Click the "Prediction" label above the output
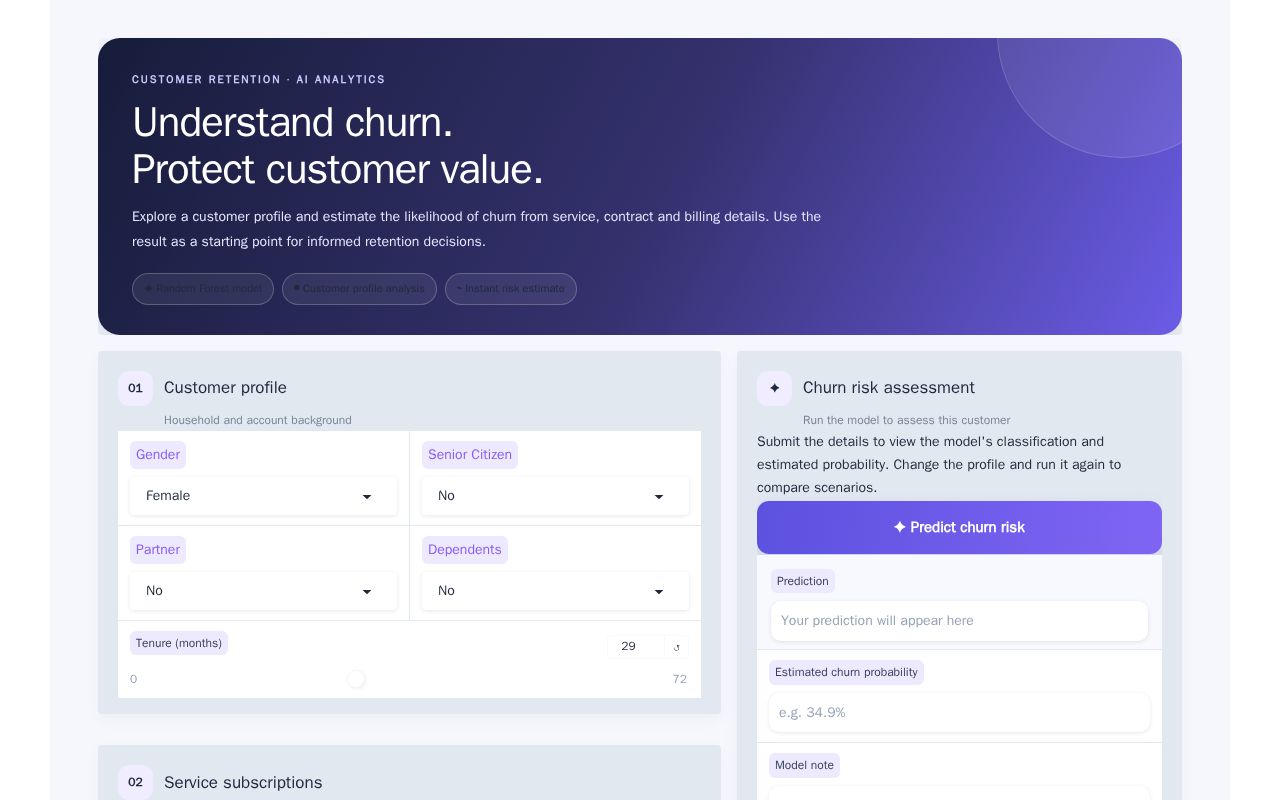The image size is (1280, 800). point(803,581)
